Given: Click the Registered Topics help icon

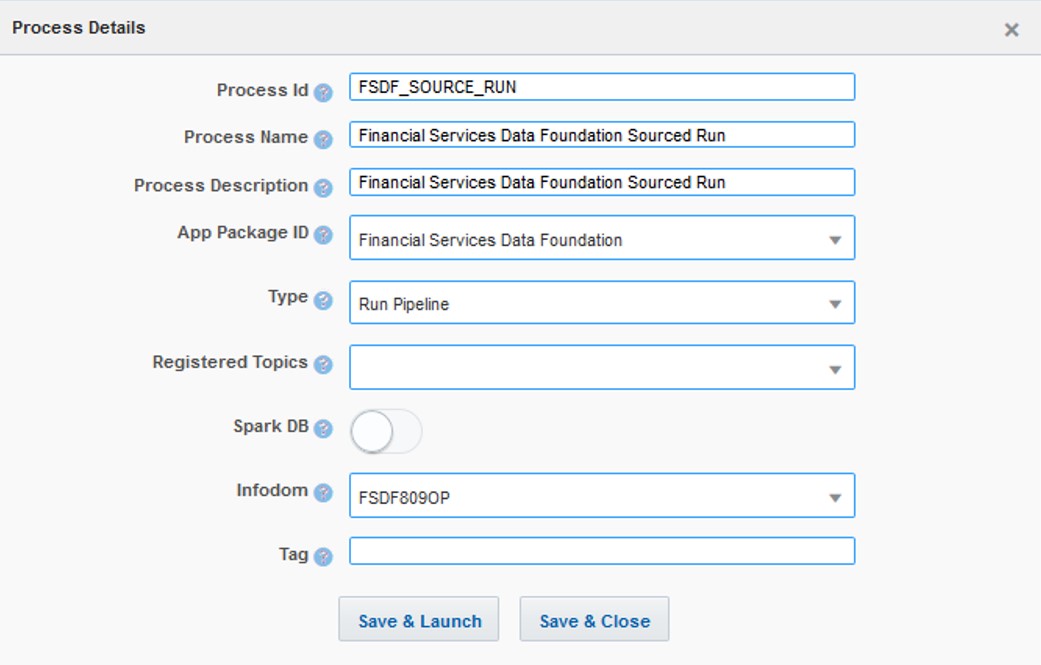Looking at the screenshot, I should click(x=323, y=365).
